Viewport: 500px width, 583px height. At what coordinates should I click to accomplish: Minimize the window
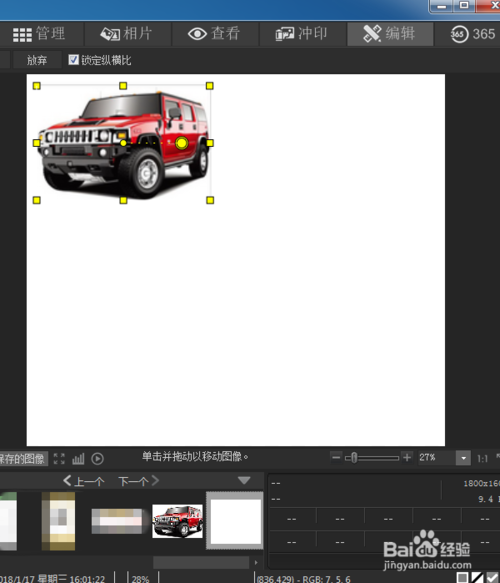pos(441,6)
